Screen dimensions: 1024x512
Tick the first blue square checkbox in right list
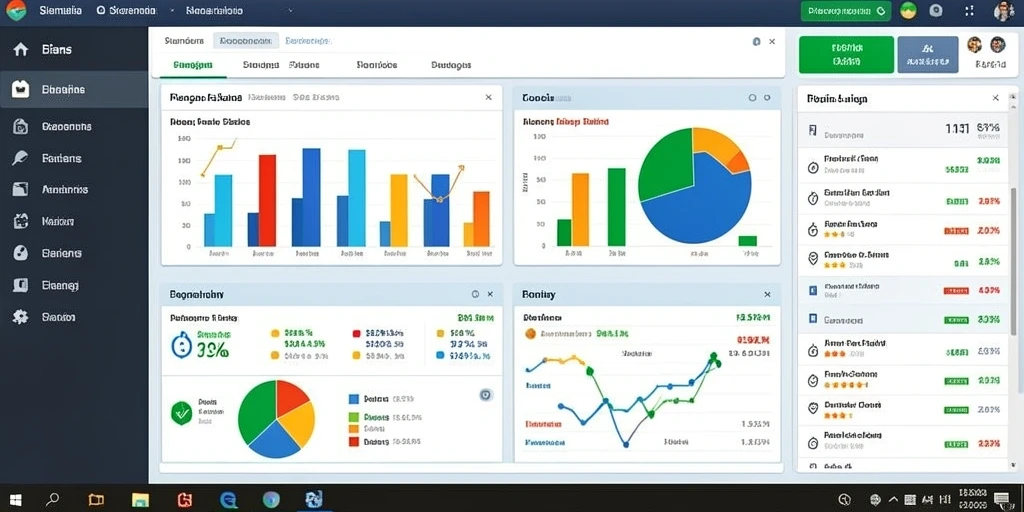(813, 289)
